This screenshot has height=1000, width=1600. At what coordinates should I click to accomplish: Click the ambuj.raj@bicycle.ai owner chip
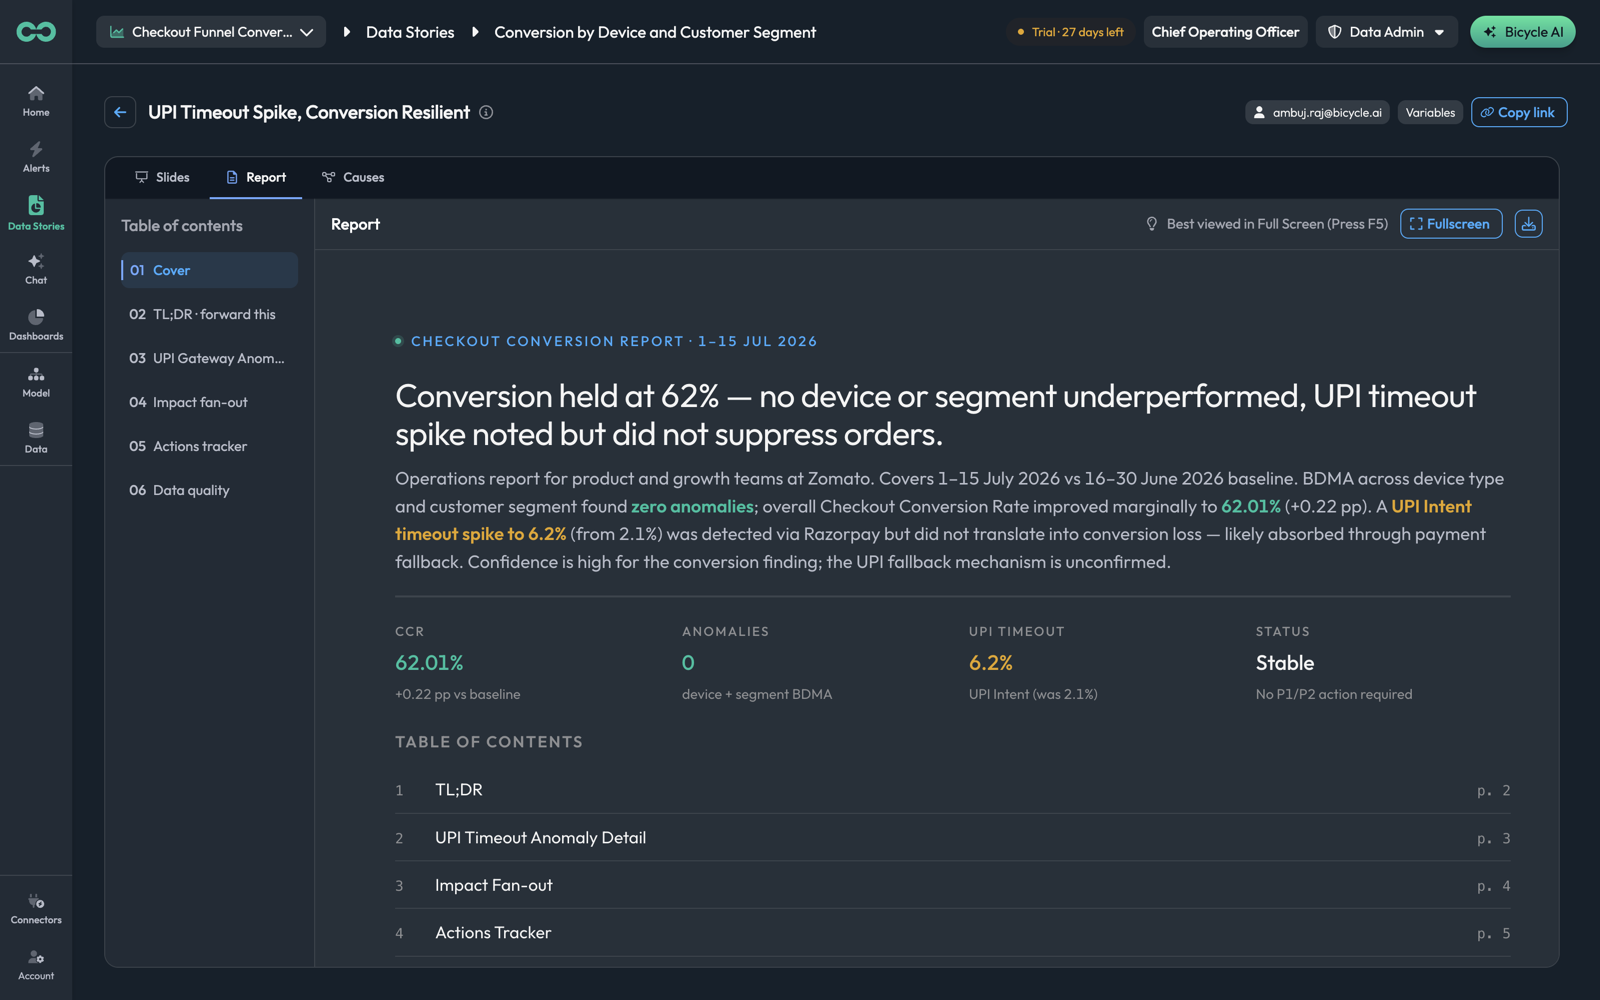(1317, 112)
